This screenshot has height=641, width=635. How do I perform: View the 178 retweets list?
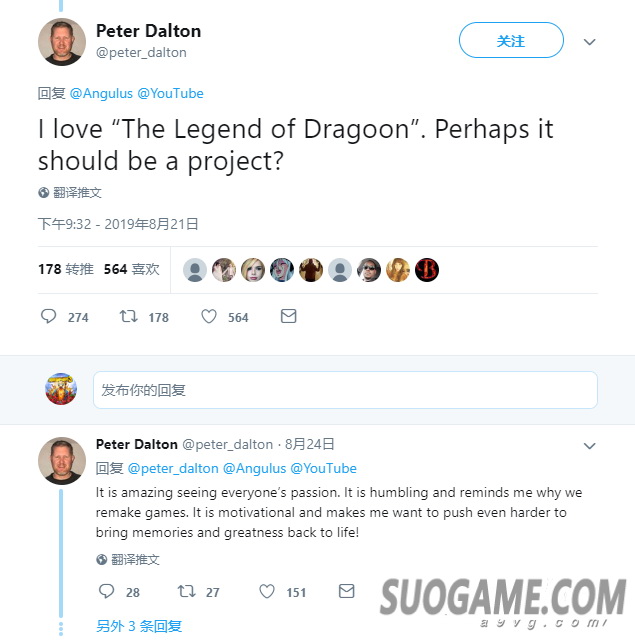[65, 269]
